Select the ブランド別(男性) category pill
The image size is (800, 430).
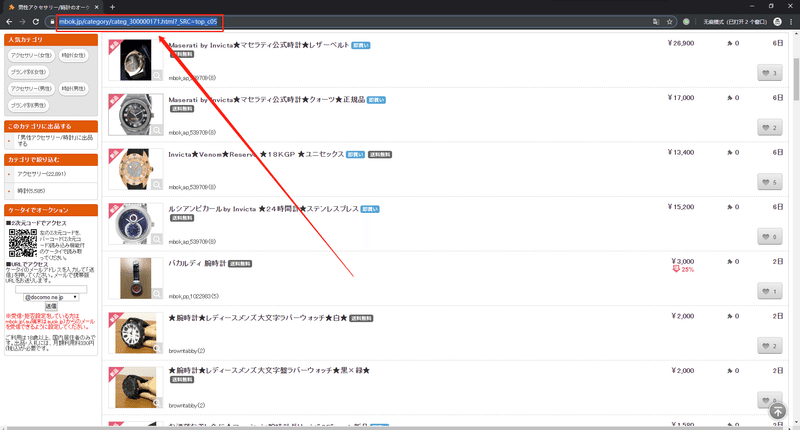[x=29, y=105]
